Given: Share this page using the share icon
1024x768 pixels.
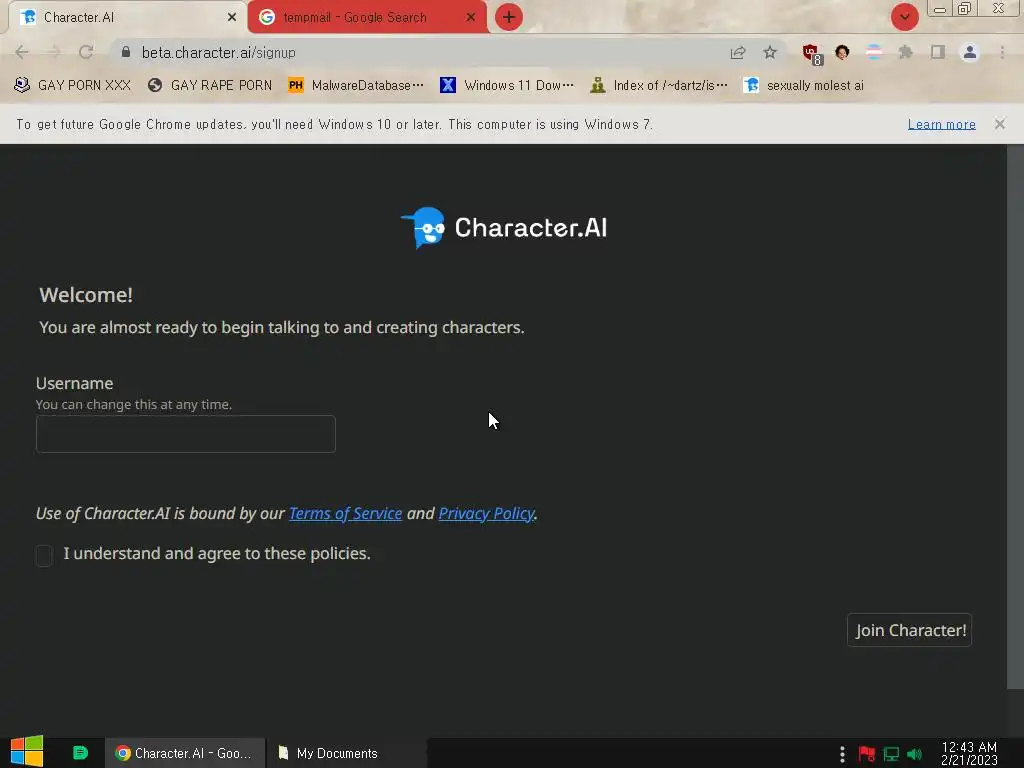Looking at the screenshot, I should 738,52.
